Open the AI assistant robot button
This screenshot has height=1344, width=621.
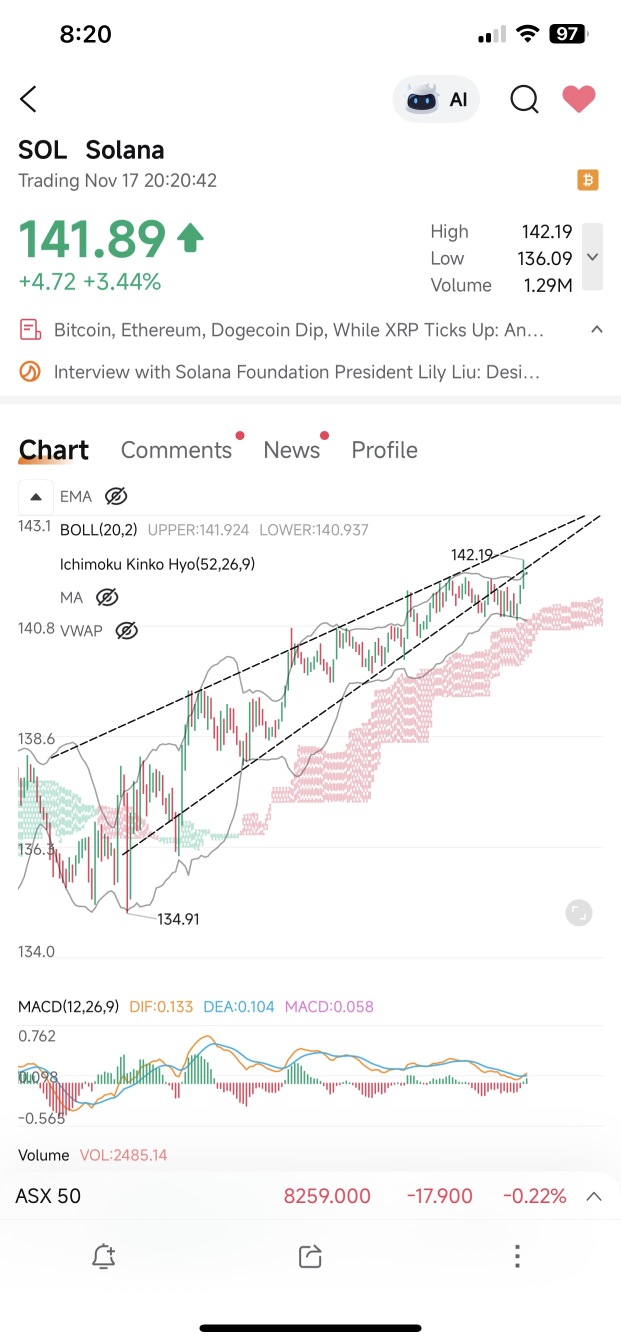436,99
